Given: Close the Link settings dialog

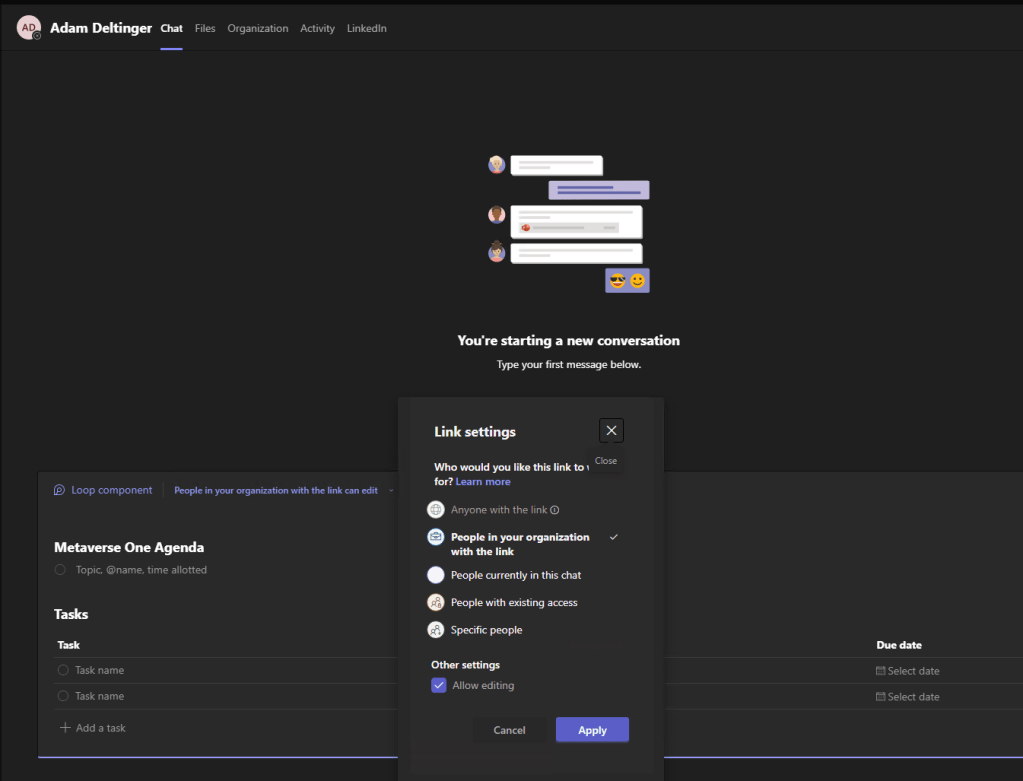Looking at the screenshot, I should [611, 430].
